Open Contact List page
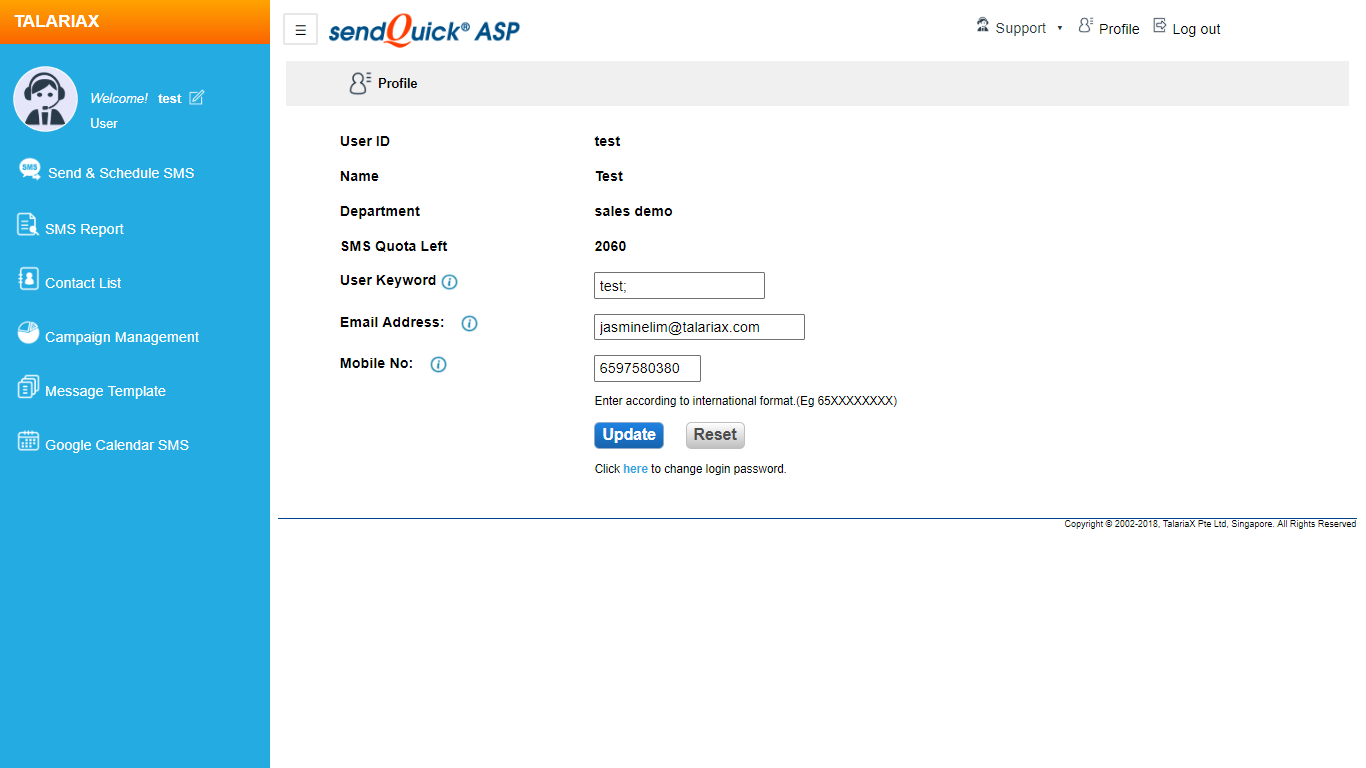Screen dimensions: 1366x768 point(83,283)
